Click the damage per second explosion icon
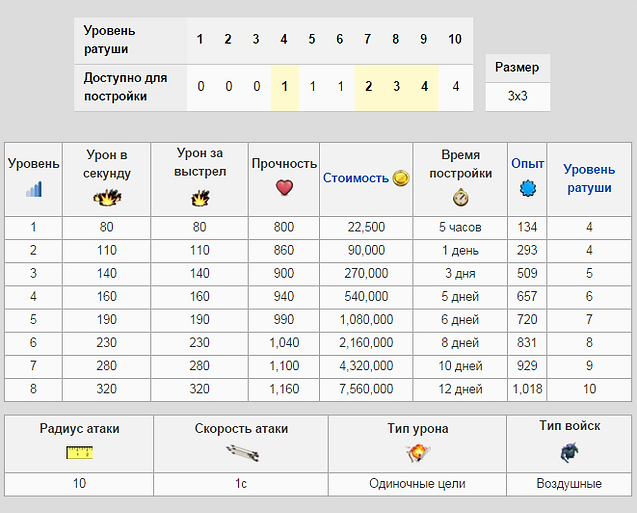Viewport: 637px width, 513px height. pyautogui.click(x=107, y=198)
